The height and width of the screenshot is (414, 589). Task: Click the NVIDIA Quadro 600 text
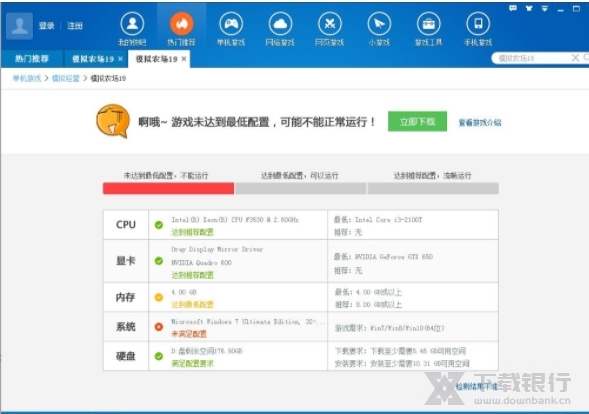[x=201, y=263]
